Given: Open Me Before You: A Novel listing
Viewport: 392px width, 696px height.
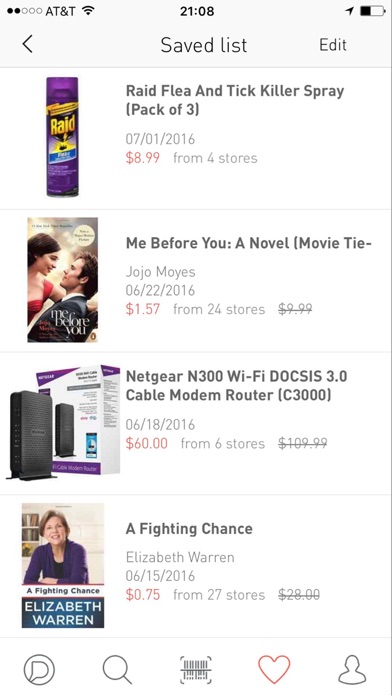Looking at the screenshot, I should tap(196, 281).
